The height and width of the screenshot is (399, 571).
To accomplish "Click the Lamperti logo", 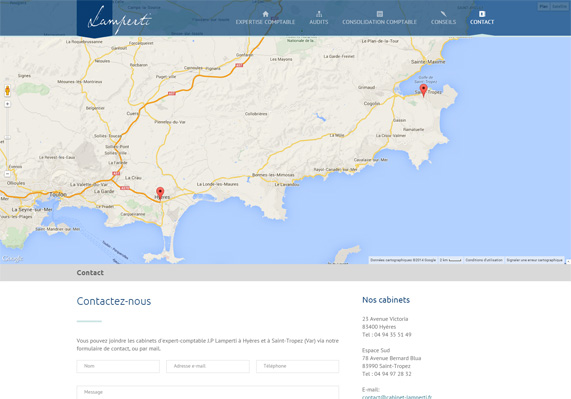I will pyautogui.click(x=119, y=20).
